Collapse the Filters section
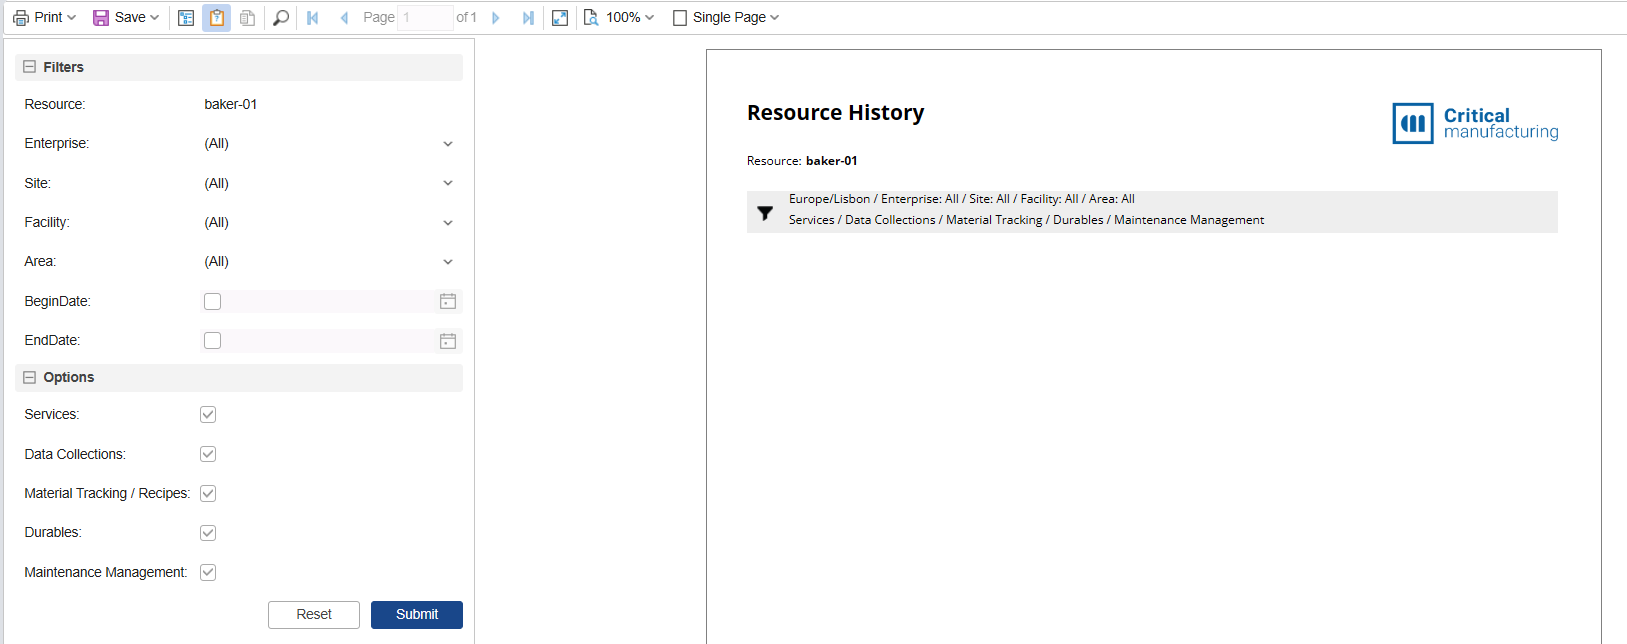Image resolution: width=1627 pixels, height=644 pixels. [29, 67]
